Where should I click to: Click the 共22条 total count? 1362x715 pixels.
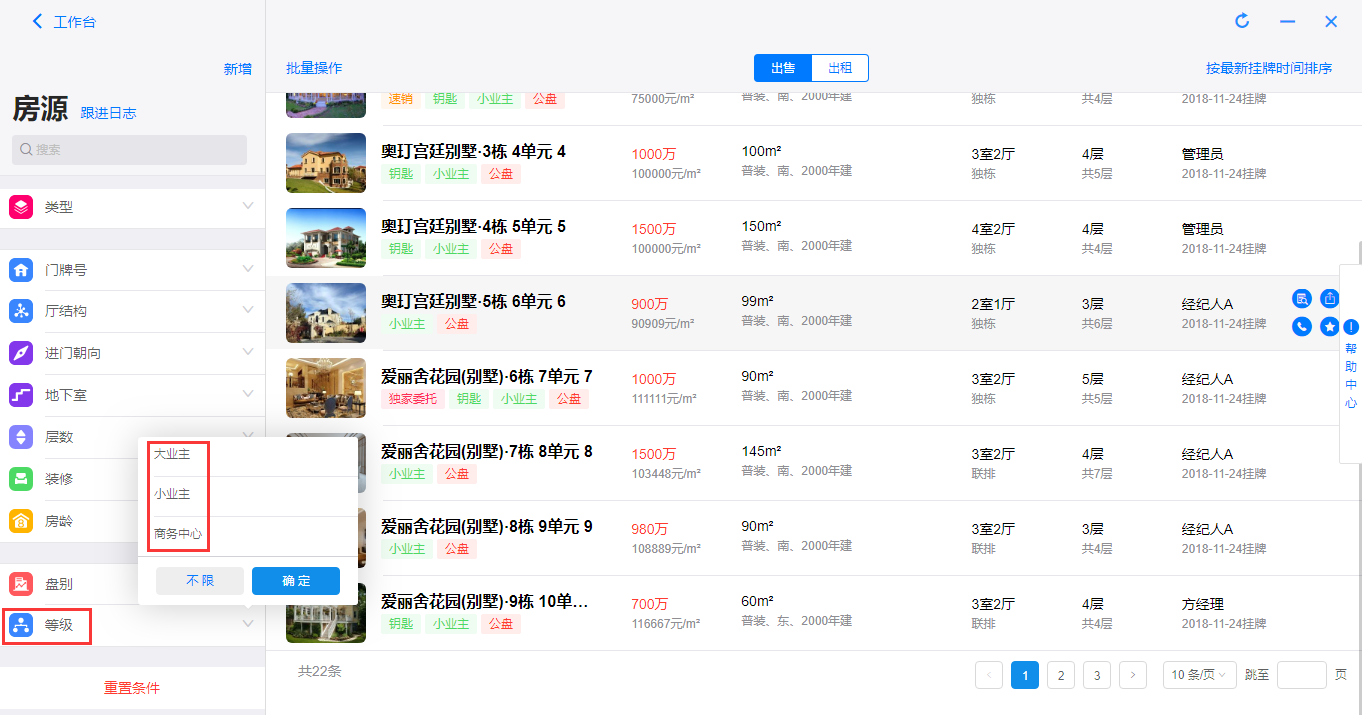point(320,671)
